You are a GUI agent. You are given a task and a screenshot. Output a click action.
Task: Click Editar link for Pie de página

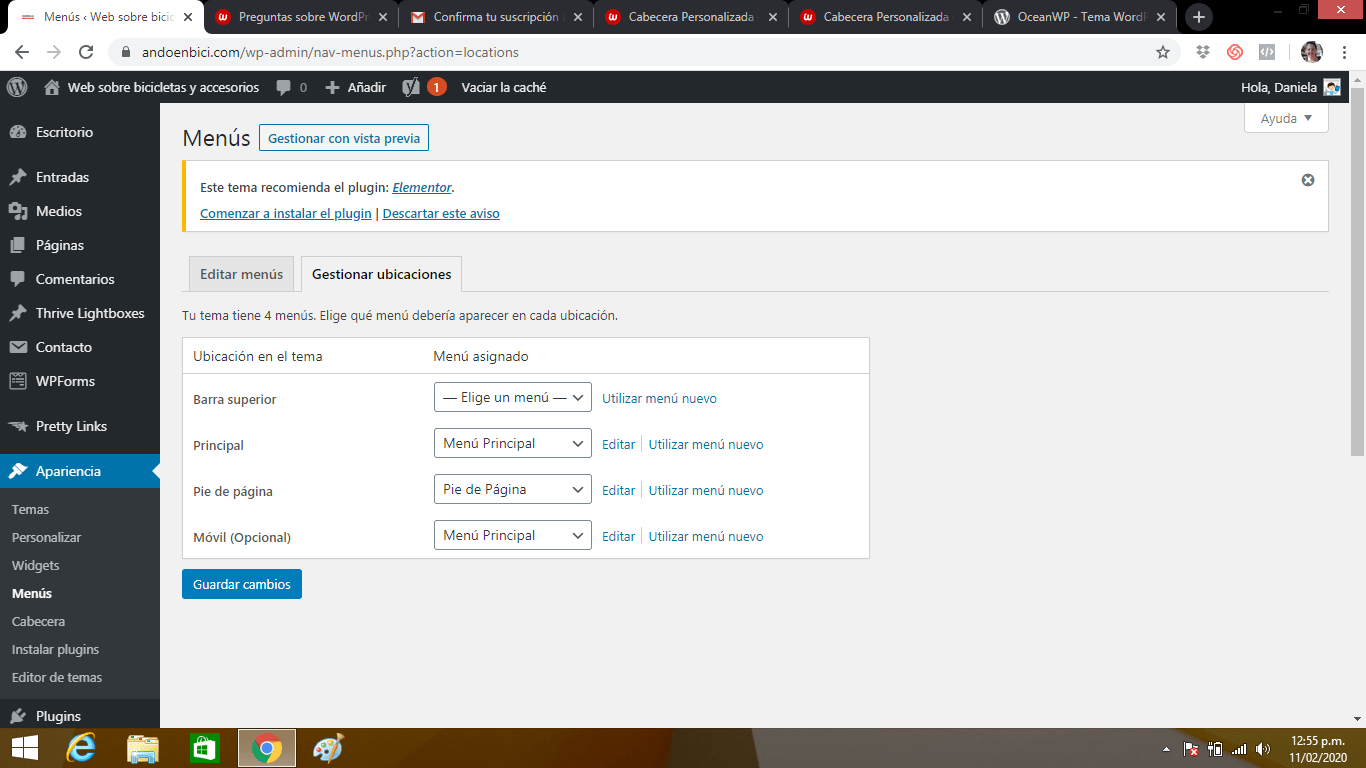[618, 490]
